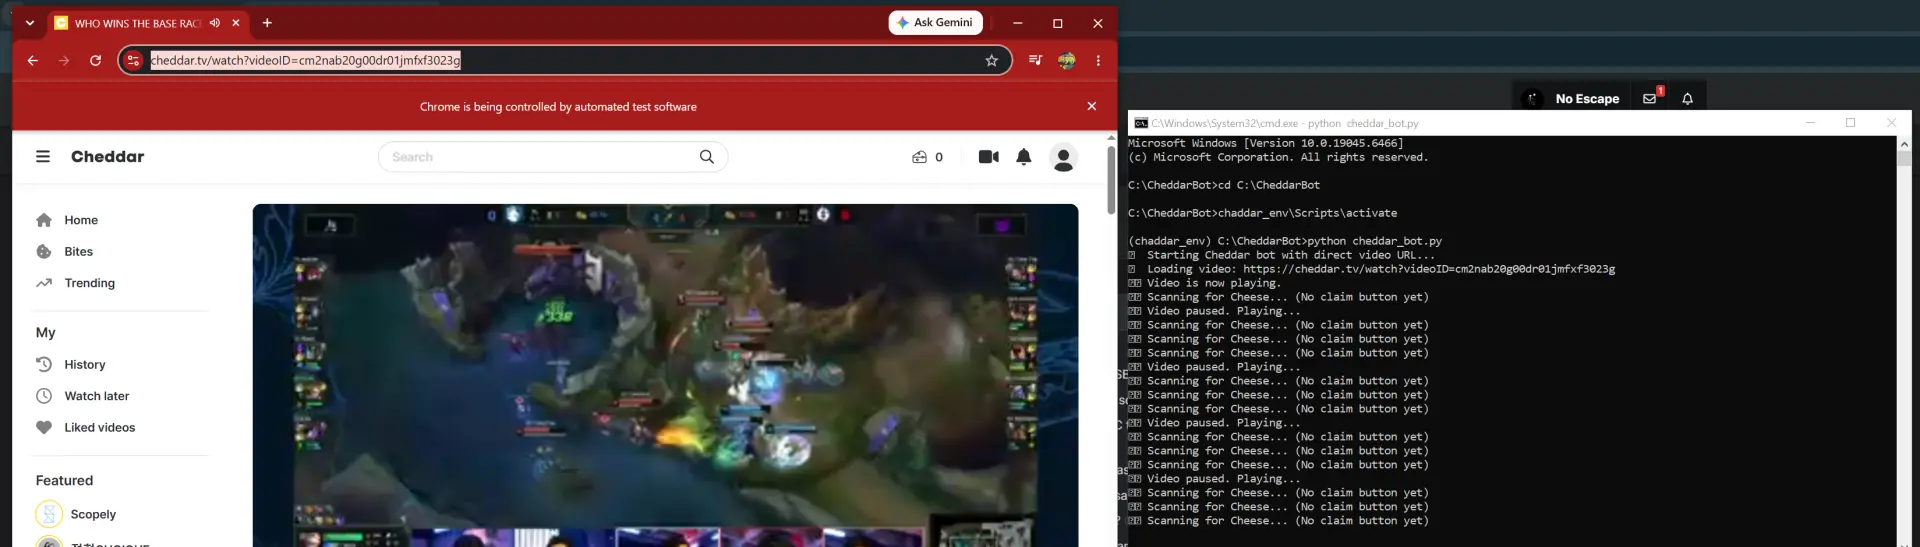Viewport: 1920px width, 547px height.
Task: Click the Scopely channel avatar
Action: click(49, 514)
